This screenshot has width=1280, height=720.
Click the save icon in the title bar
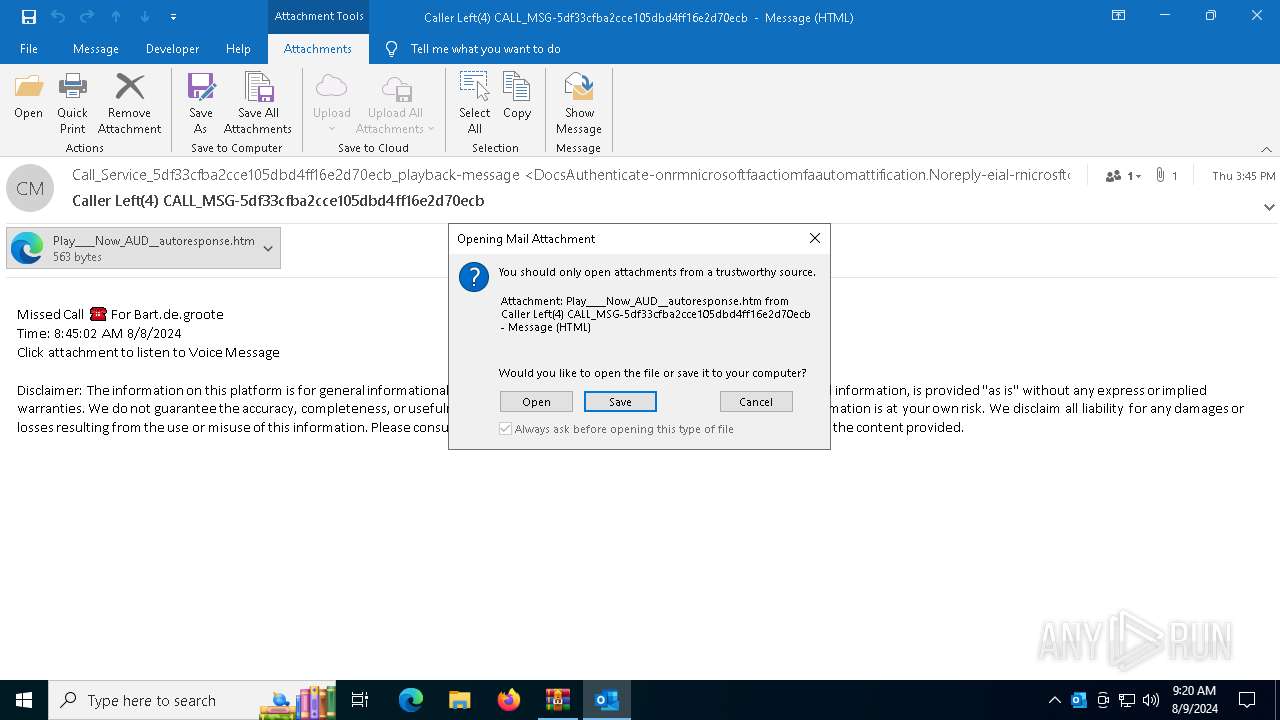click(28, 17)
